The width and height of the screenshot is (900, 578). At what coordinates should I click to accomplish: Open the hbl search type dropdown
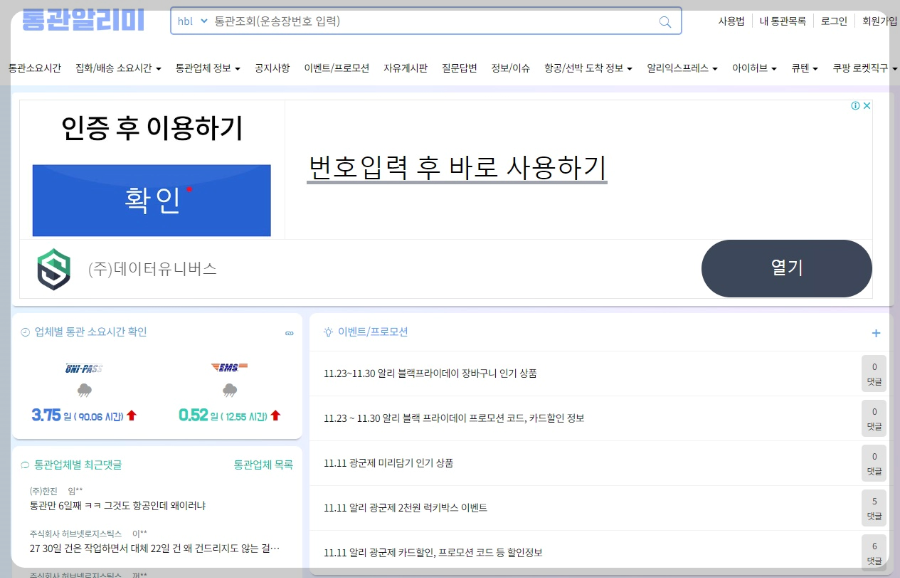[192, 21]
